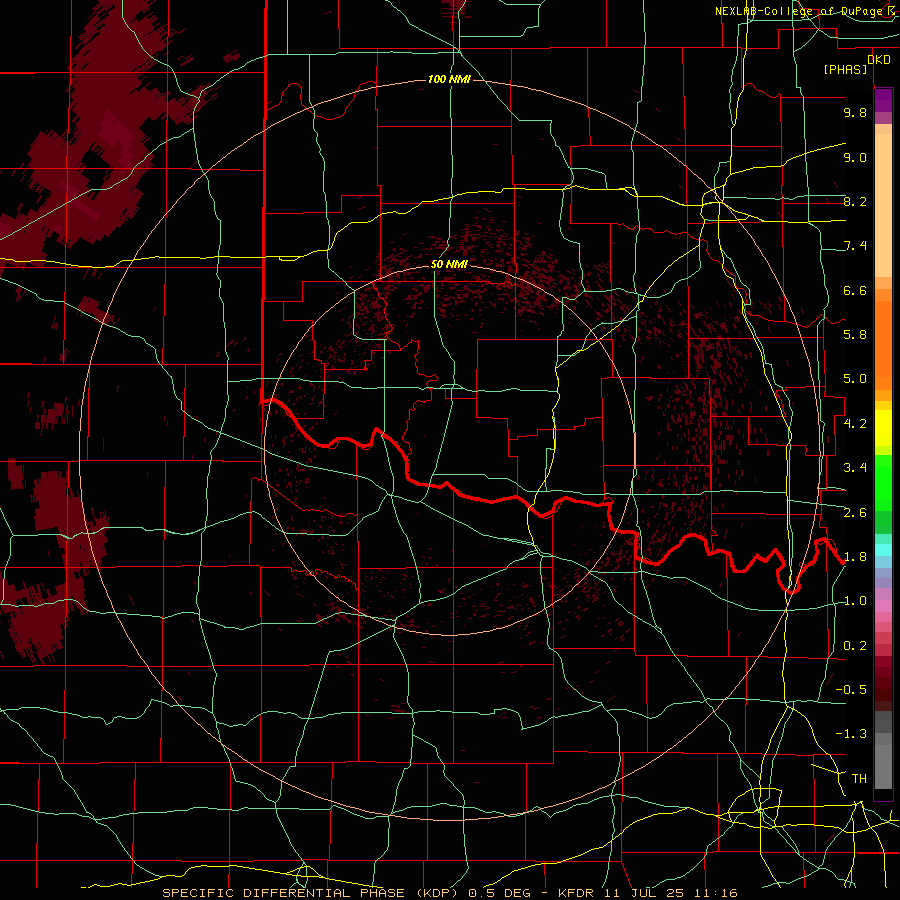The width and height of the screenshot is (900, 900).
Task: Select the 5.0 scale value
Action: tap(855, 379)
